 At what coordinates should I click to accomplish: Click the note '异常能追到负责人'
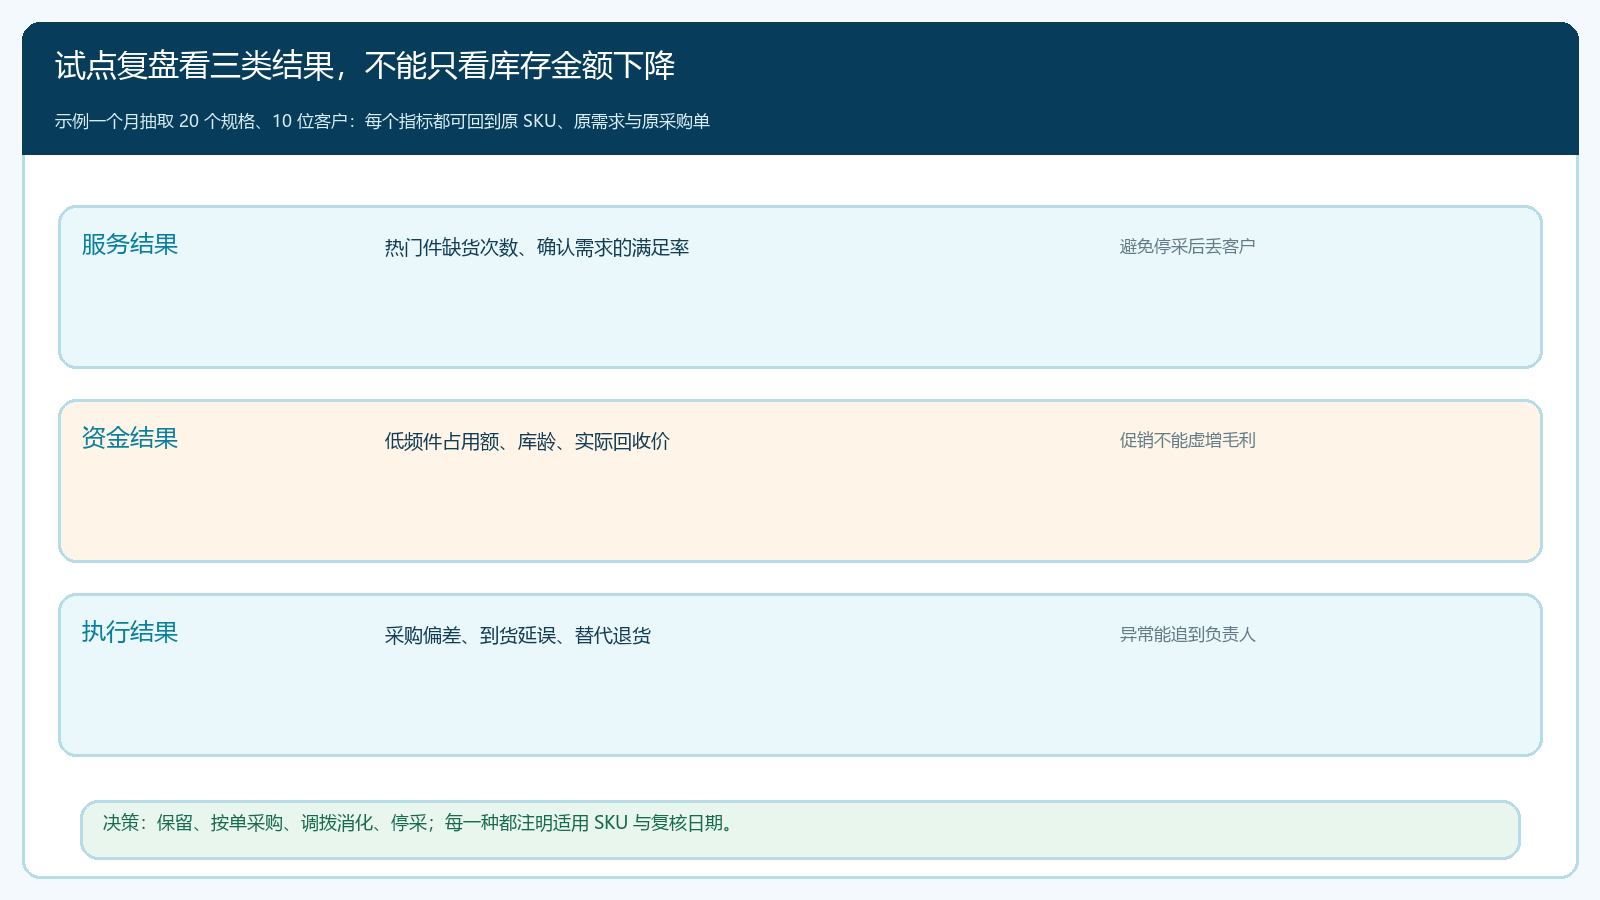coord(1187,634)
